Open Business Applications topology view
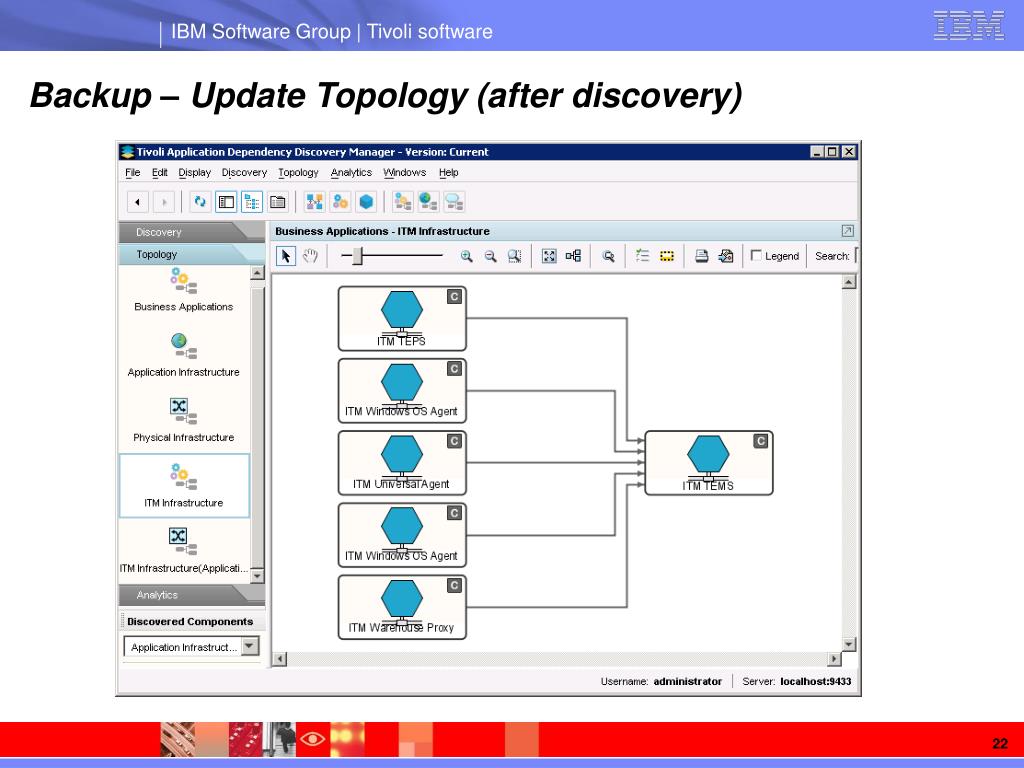The image size is (1024, 768). (x=184, y=290)
